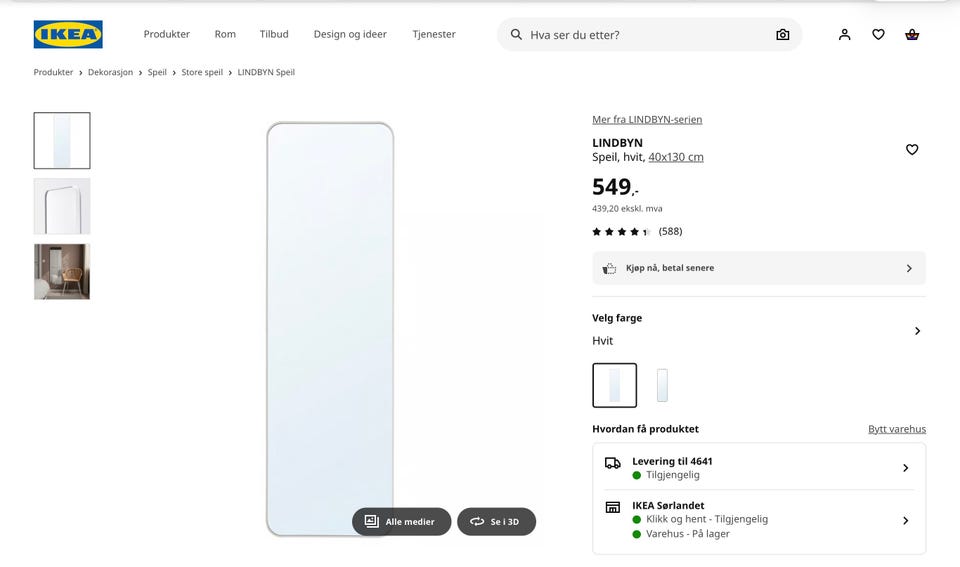Expand Velg farge color options
960x567 pixels.
click(759, 330)
